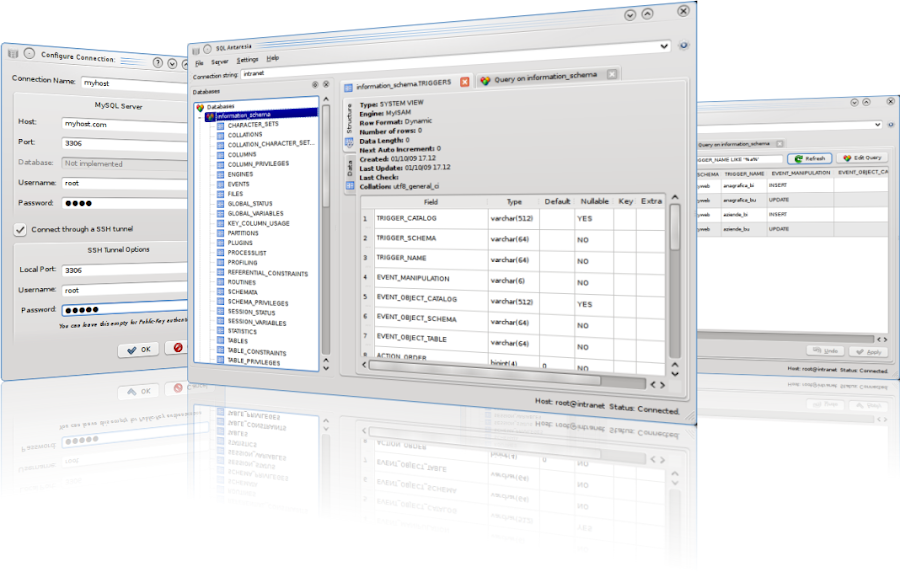Click the Connection Name field showing myhost

click(x=135, y=84)
